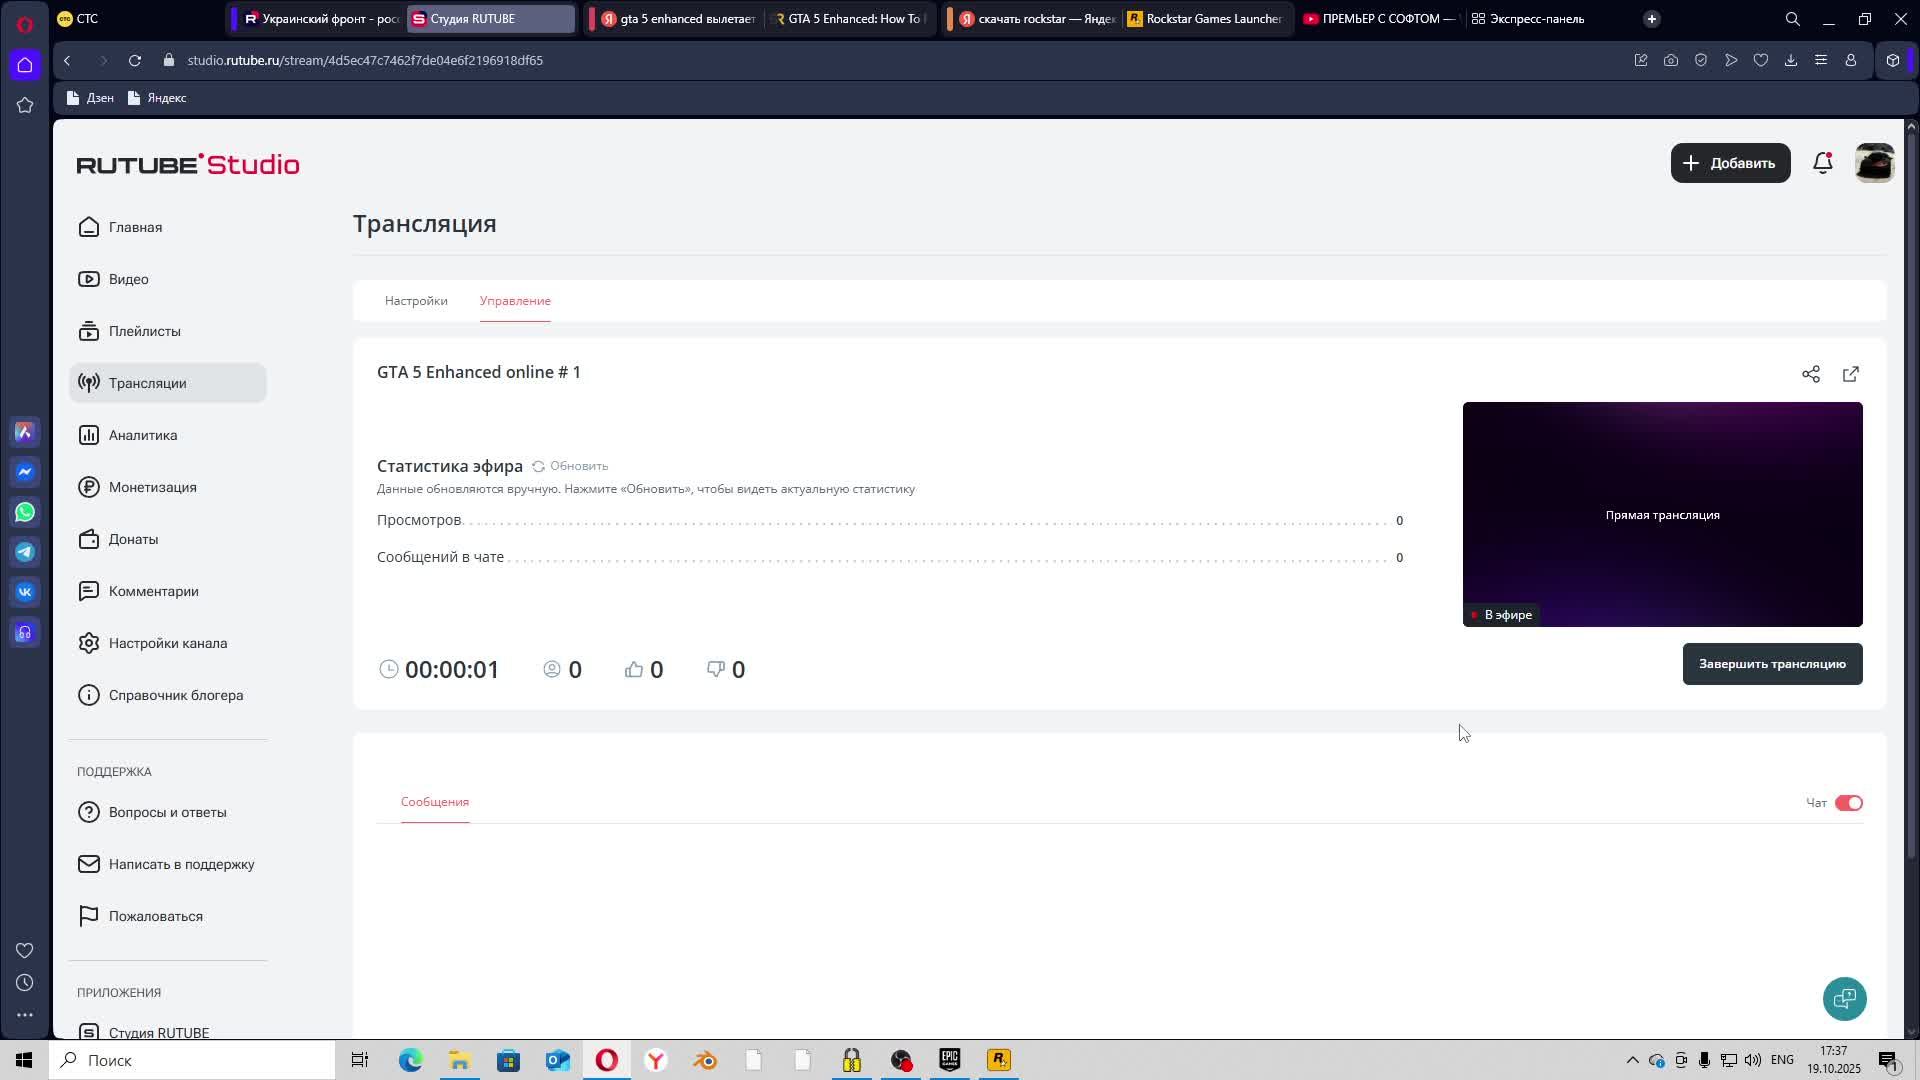Open the support chat floating button
1920x1080 pixels.
coord(1844,998)
